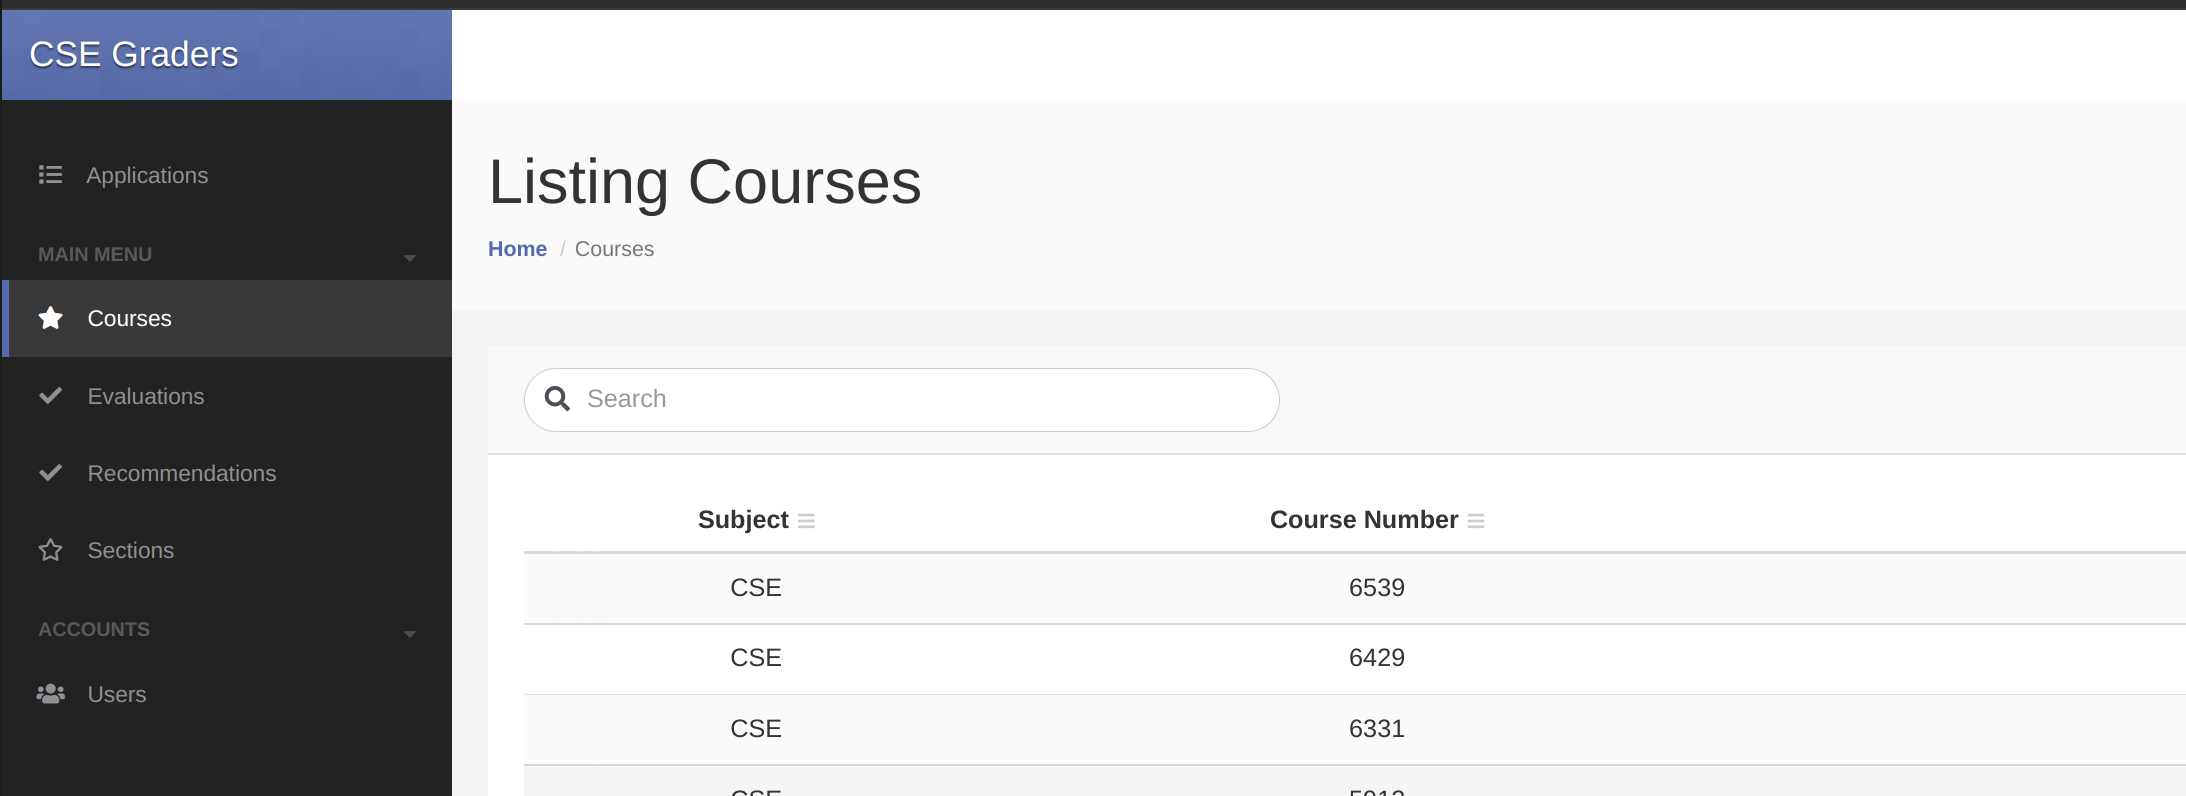Collapse the ACCOUNTS section

(x=410, y=633)
